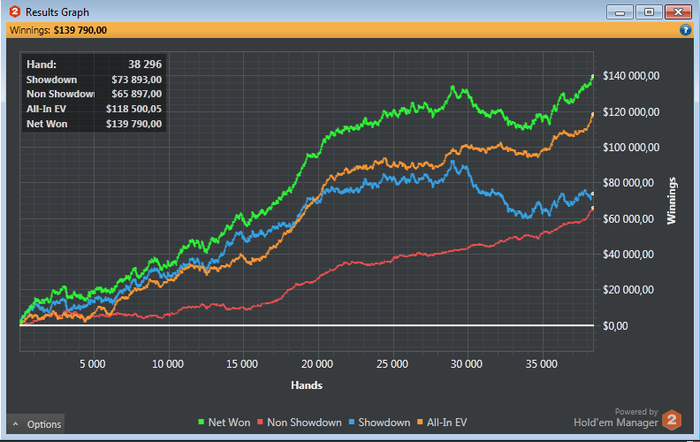Select the Net Won $139 790,00 value
The height and width of the screenshot is (442, 700).
134,124
